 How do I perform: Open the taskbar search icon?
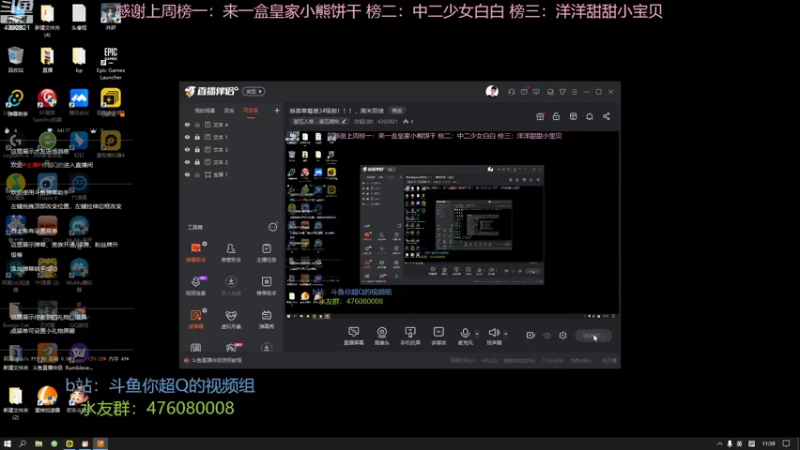coord(22,443)
